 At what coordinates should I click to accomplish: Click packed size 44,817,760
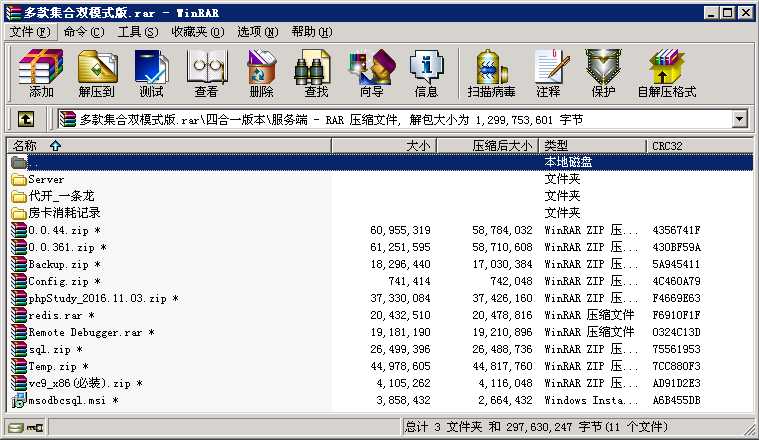coord(502,366)
